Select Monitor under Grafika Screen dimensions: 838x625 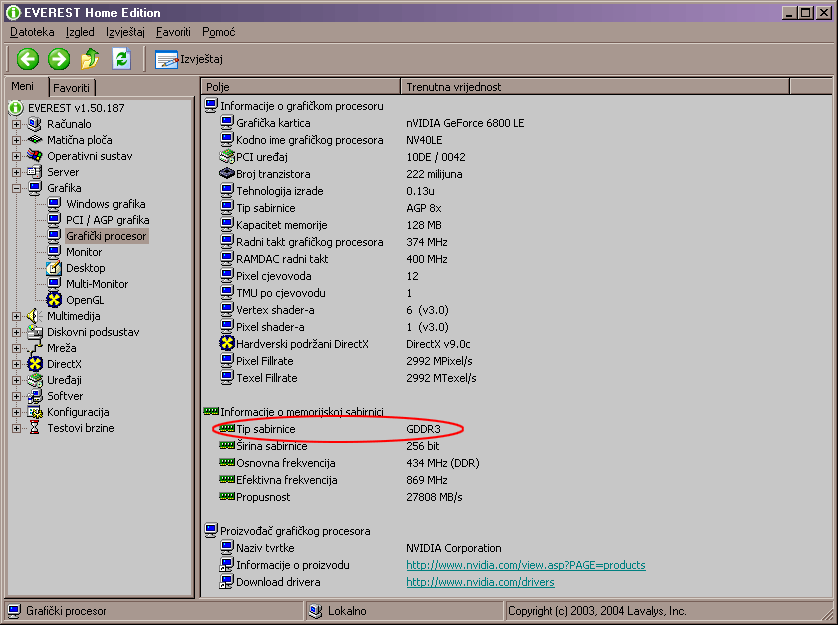pos(84,252)
